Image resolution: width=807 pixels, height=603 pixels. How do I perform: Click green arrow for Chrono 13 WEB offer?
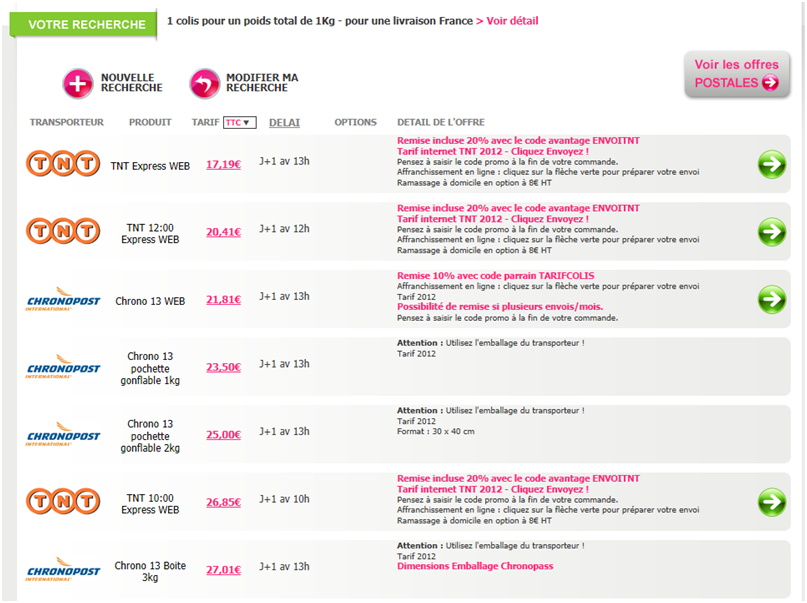(x=771, y=299)
